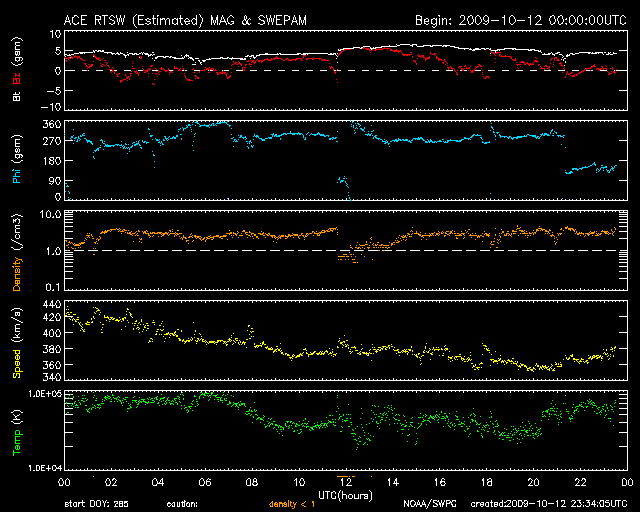Select the red 'Bz' axis label
640x512 pixels.
(x=17, y=78)
